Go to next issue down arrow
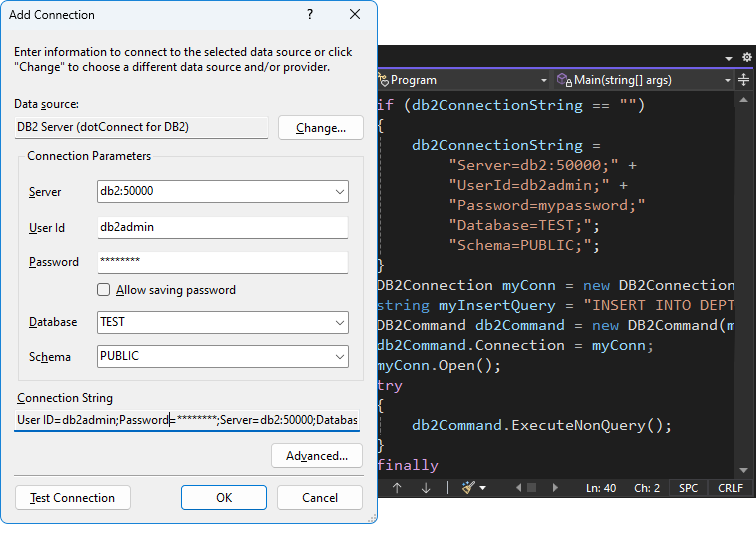Screen dimensions: 756x541 (x=426, y=488)
